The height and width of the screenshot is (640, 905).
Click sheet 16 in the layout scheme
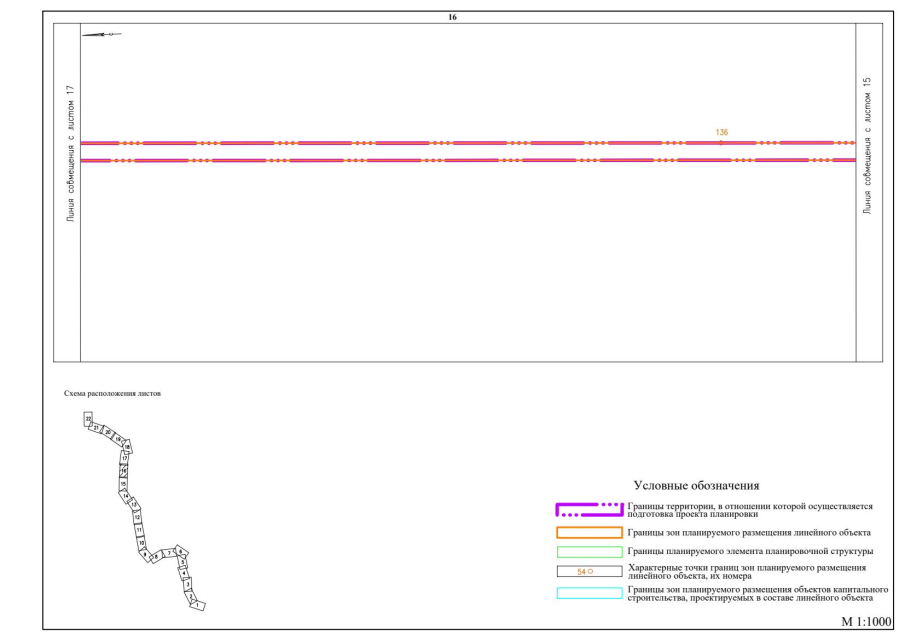click(x=124, y=472)
